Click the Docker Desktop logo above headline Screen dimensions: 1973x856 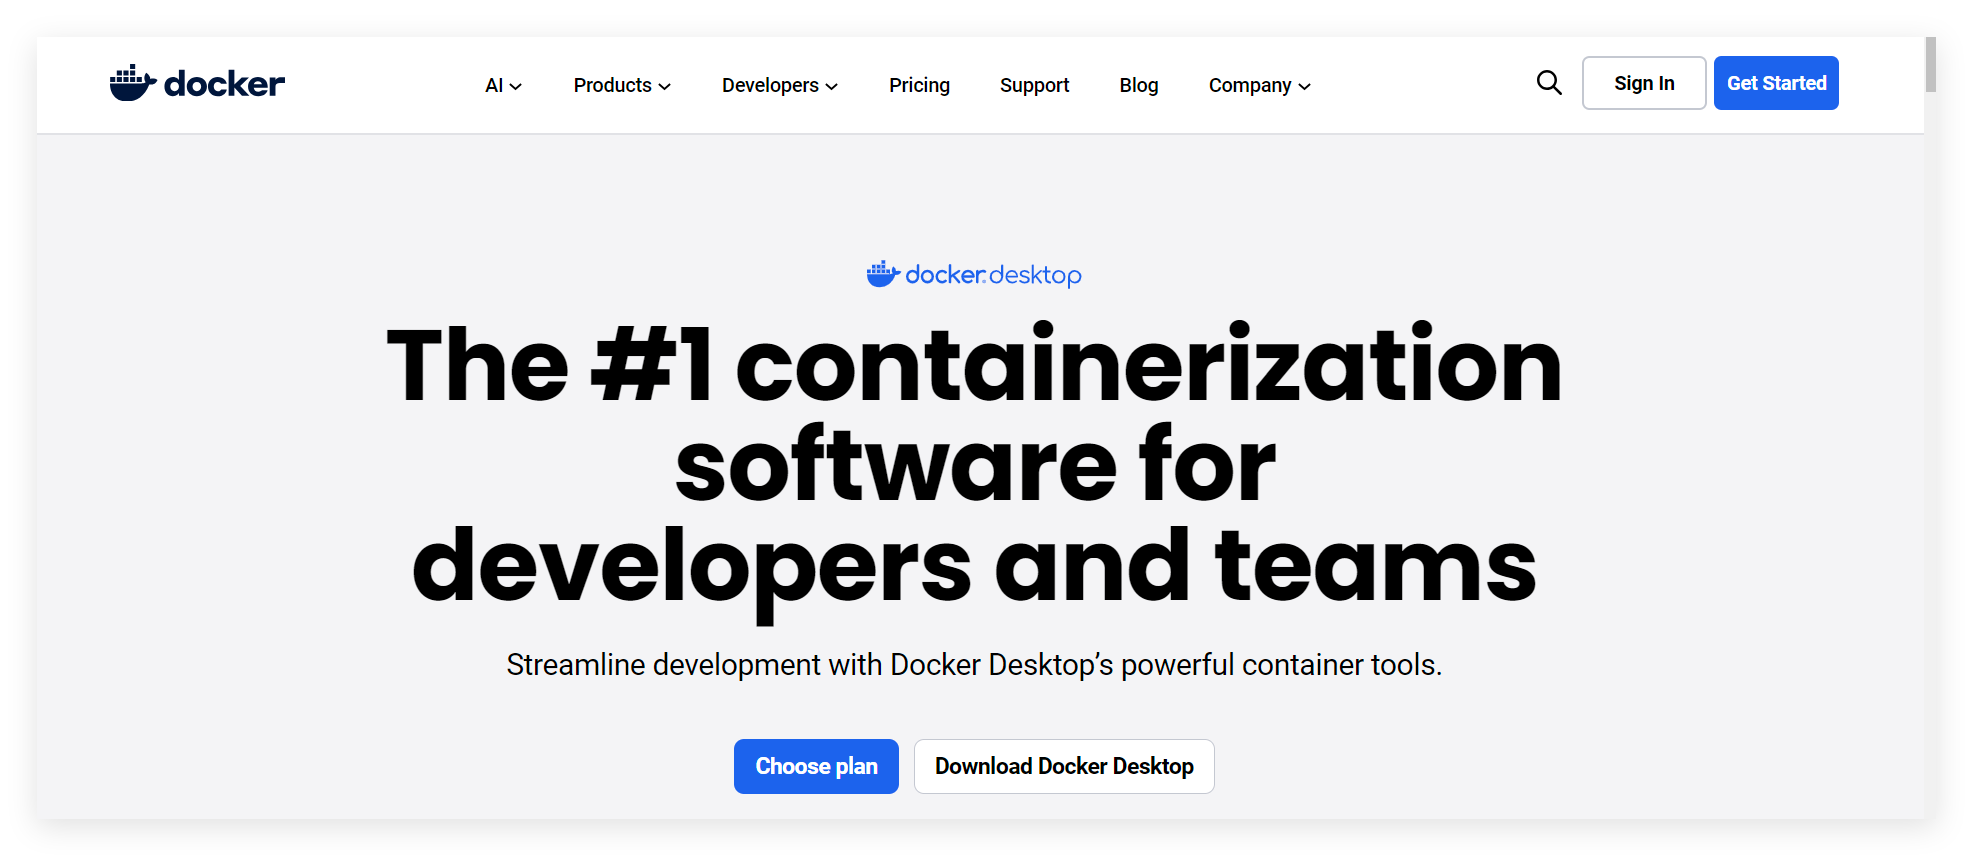coord(974,274)
